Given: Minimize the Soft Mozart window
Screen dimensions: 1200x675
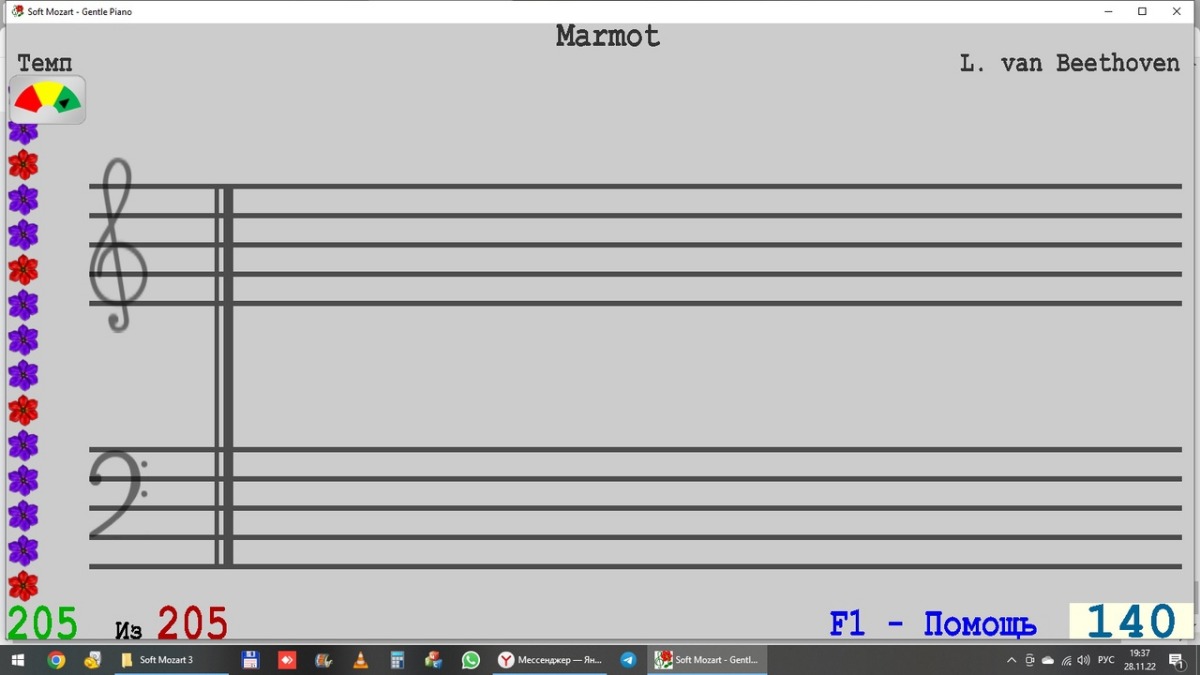Looking at the screenshot, I should (x=1109, y=11).
